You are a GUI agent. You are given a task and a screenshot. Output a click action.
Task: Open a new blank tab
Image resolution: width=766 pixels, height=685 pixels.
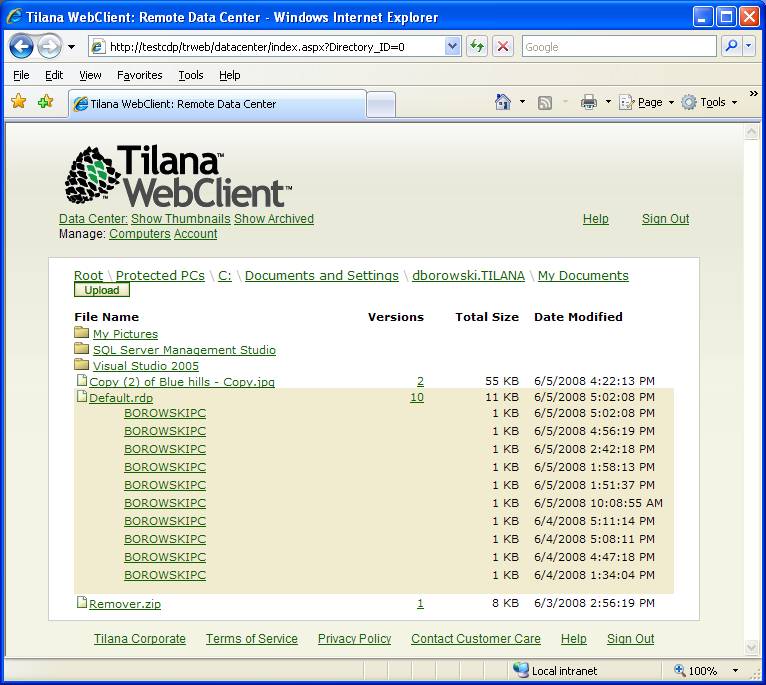click(x=381, y=104)
